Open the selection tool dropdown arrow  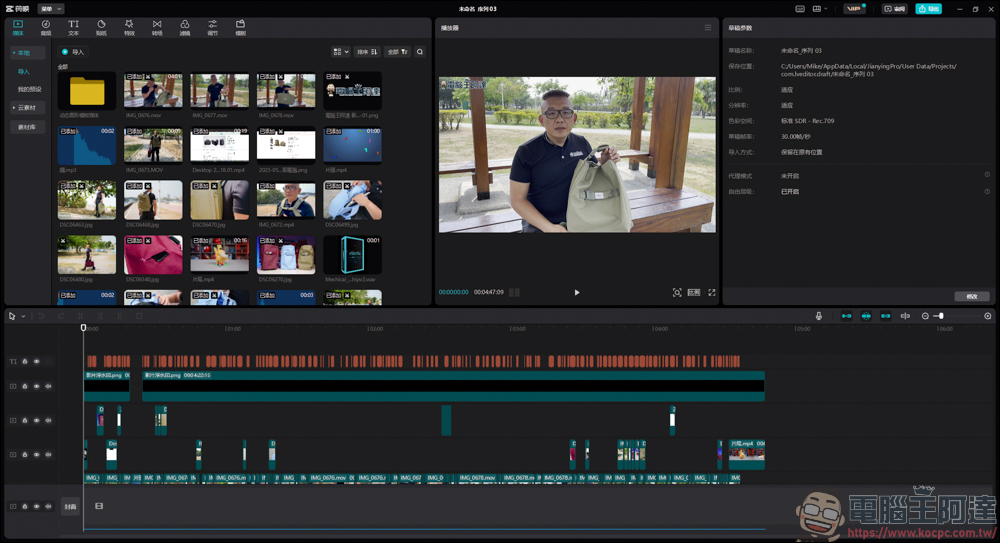point(23,316)
